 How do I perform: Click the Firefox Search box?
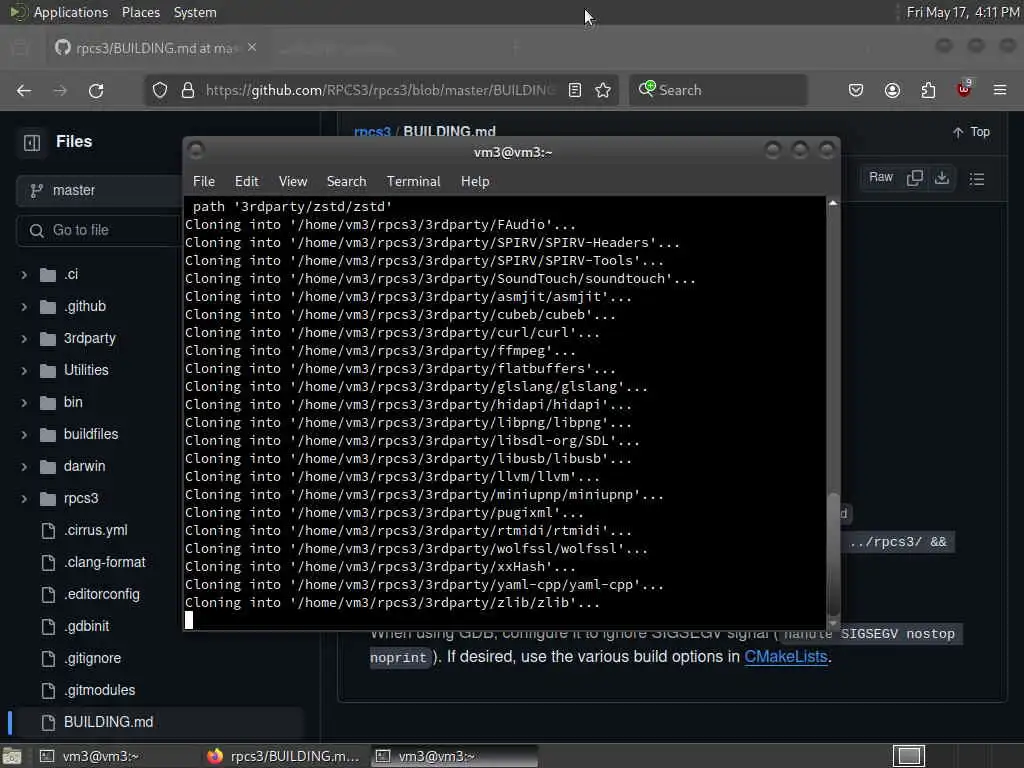click(x=718, y=90)
